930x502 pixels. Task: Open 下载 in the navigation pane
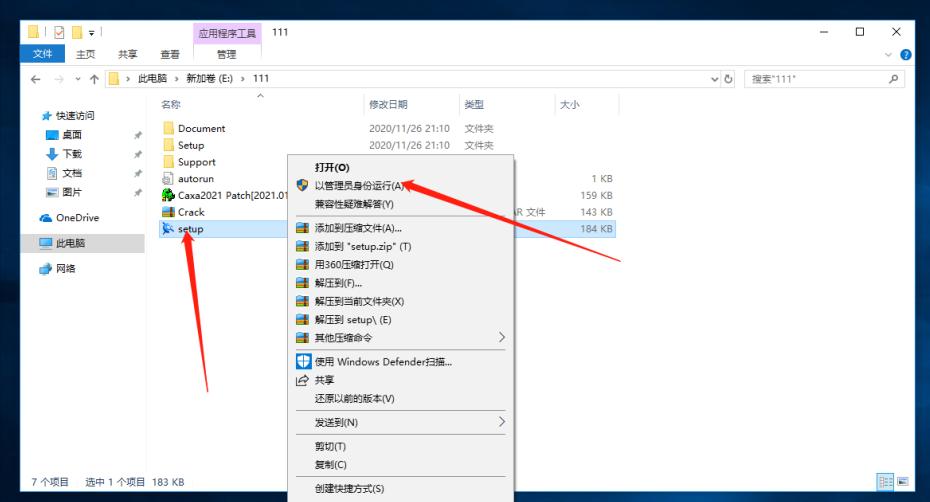72,154
